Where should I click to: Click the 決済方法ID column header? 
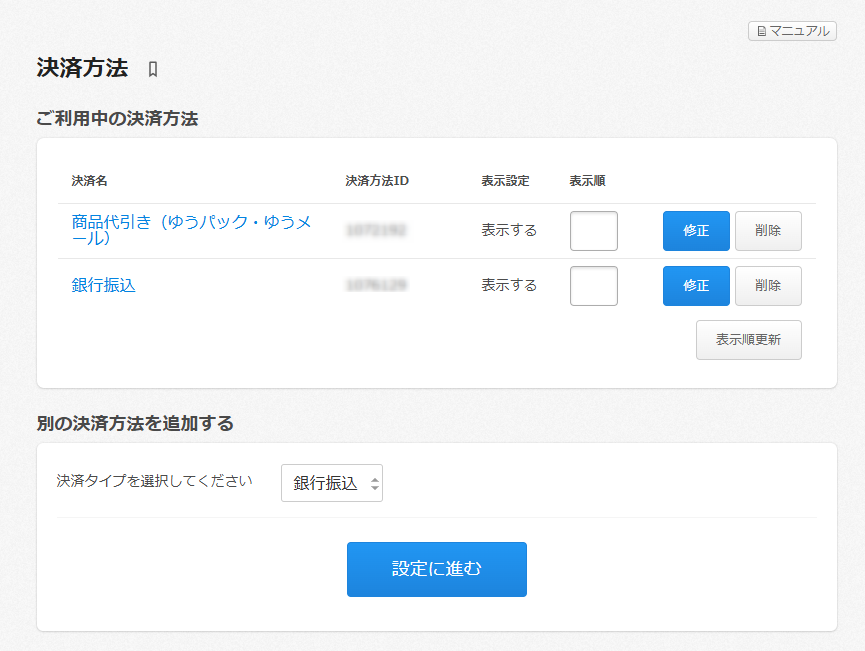(x=377, y=181)
